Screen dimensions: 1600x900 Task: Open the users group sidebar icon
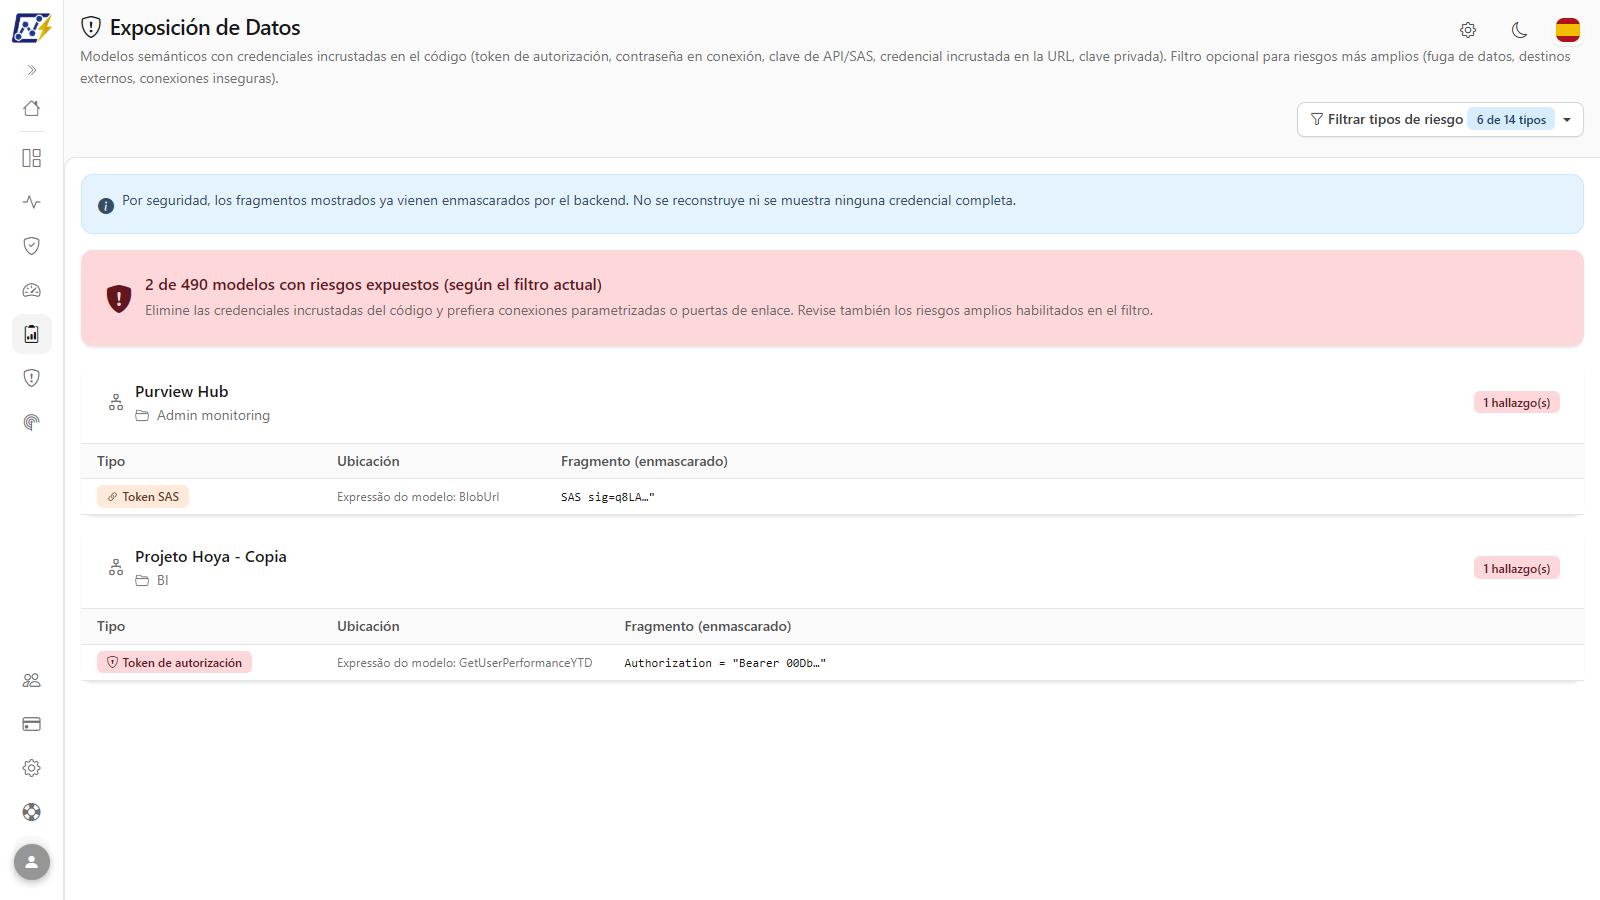pos(32,680)
